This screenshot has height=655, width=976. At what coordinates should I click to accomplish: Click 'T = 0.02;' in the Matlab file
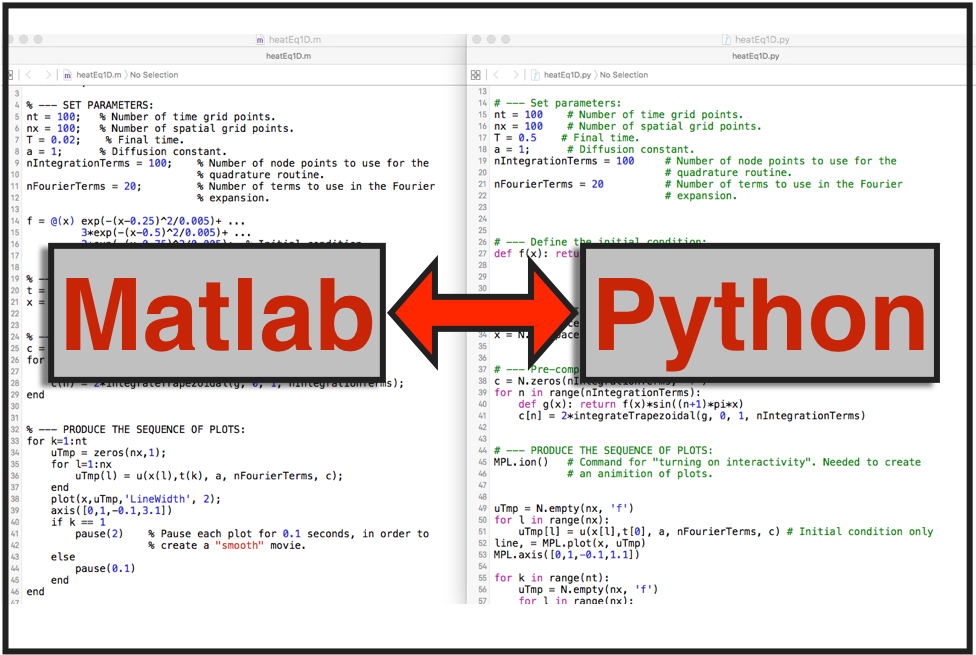click(54, 140)
